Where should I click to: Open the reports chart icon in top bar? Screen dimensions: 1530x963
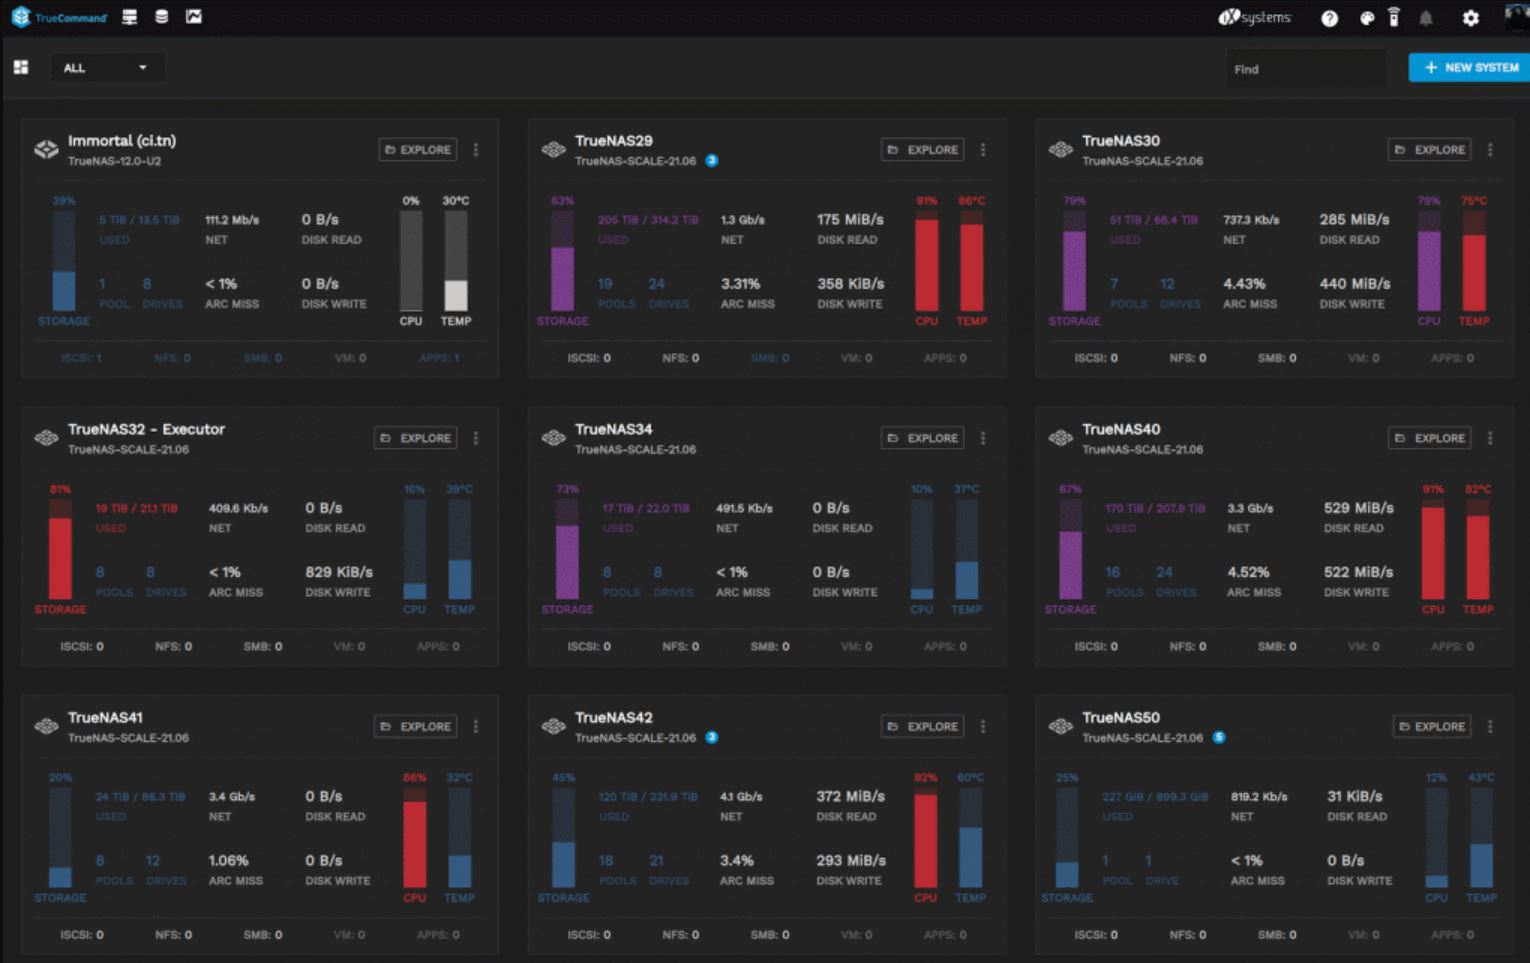coord(194,17)
